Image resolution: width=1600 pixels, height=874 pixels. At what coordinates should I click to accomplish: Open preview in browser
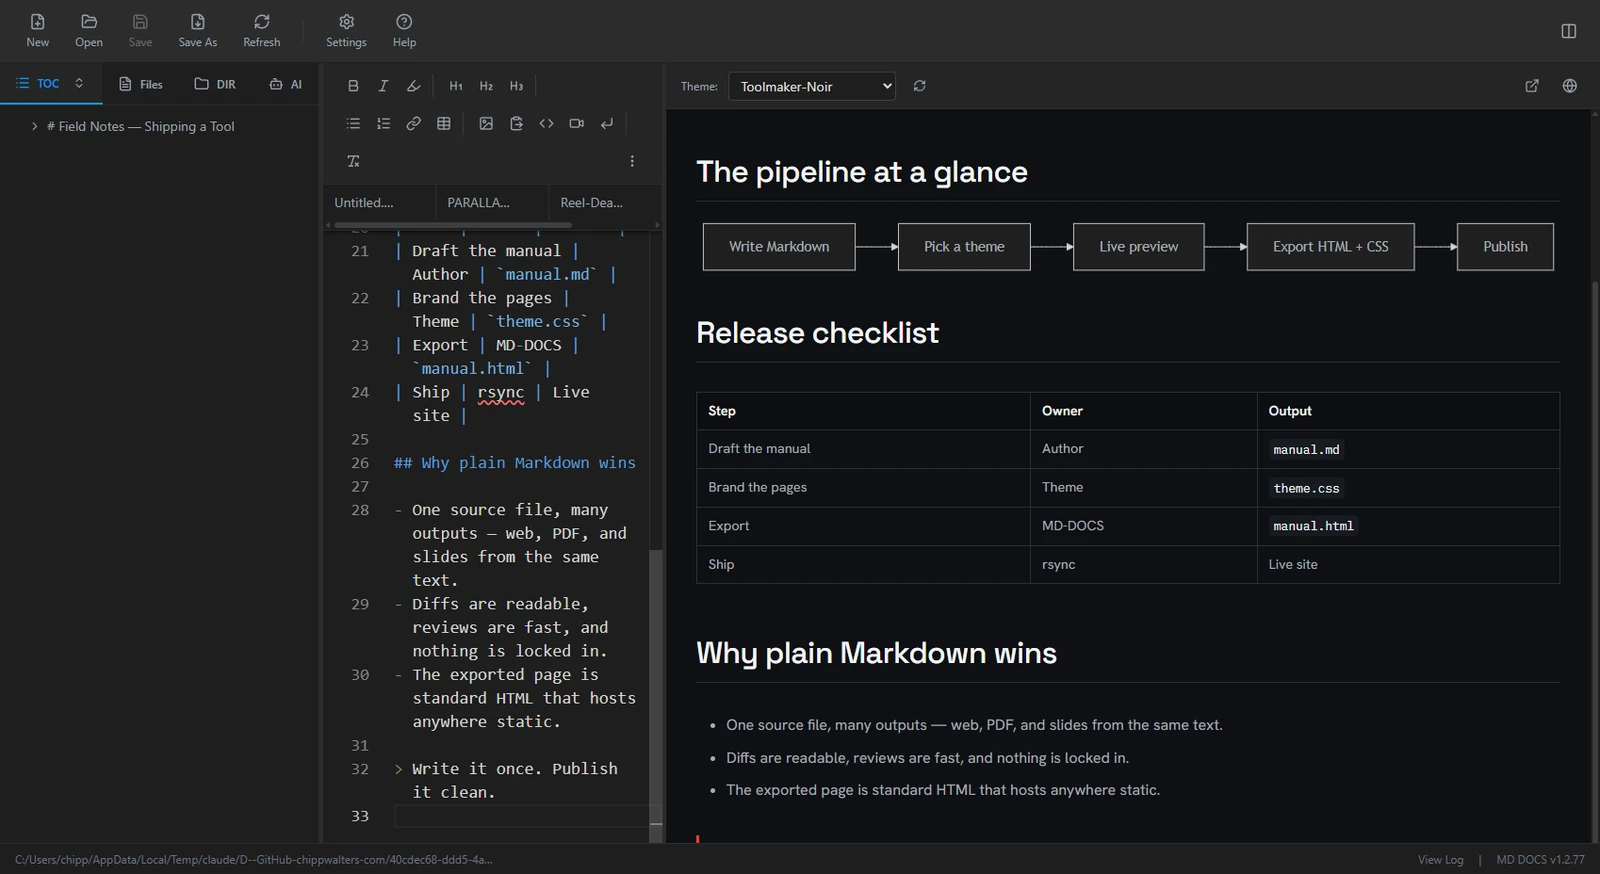1570,86
